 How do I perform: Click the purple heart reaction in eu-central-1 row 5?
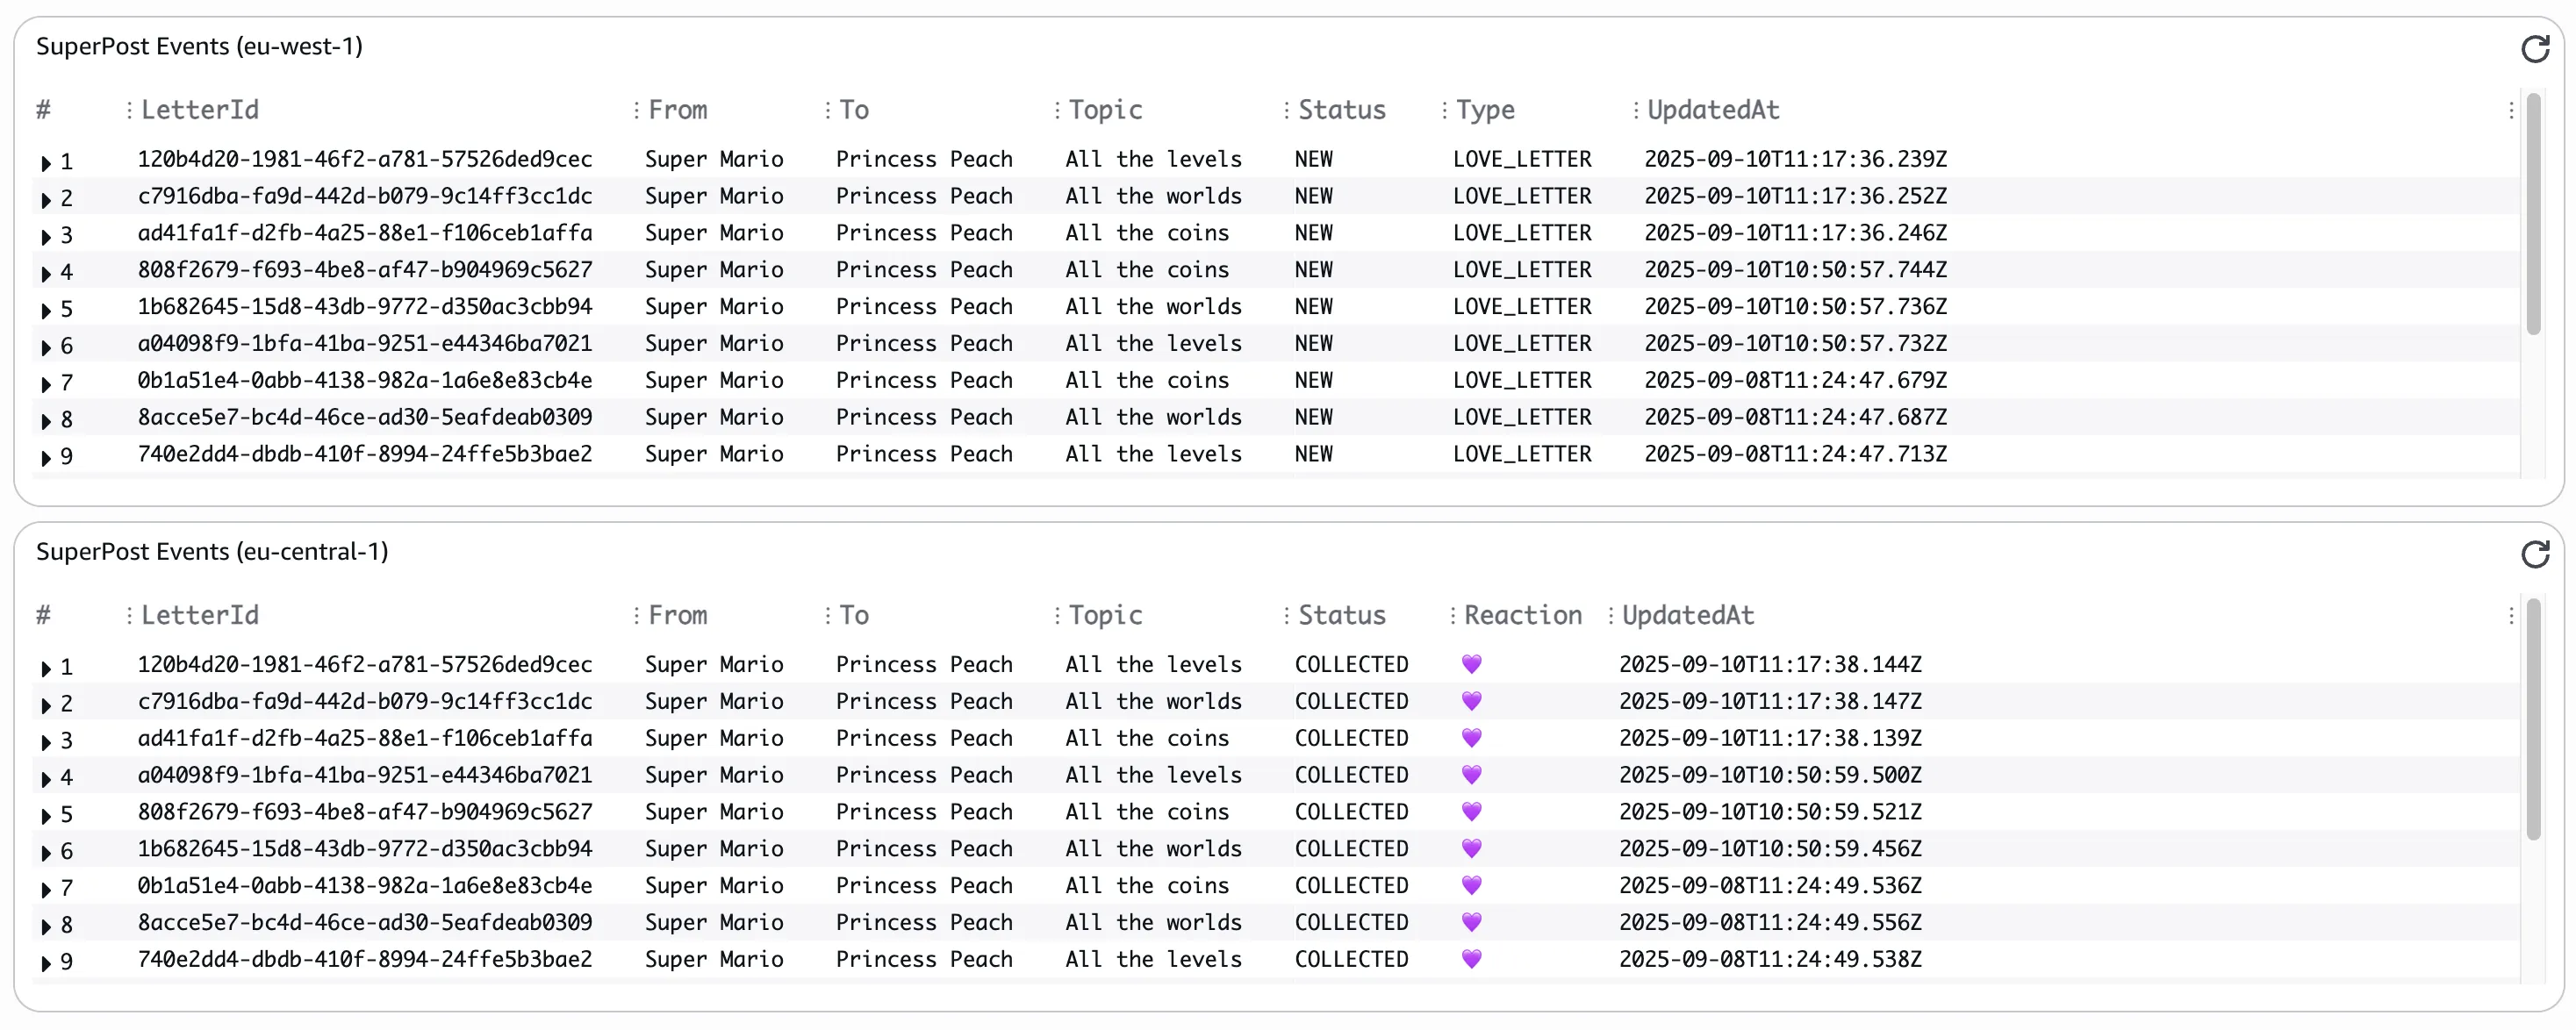[1471, 811]
